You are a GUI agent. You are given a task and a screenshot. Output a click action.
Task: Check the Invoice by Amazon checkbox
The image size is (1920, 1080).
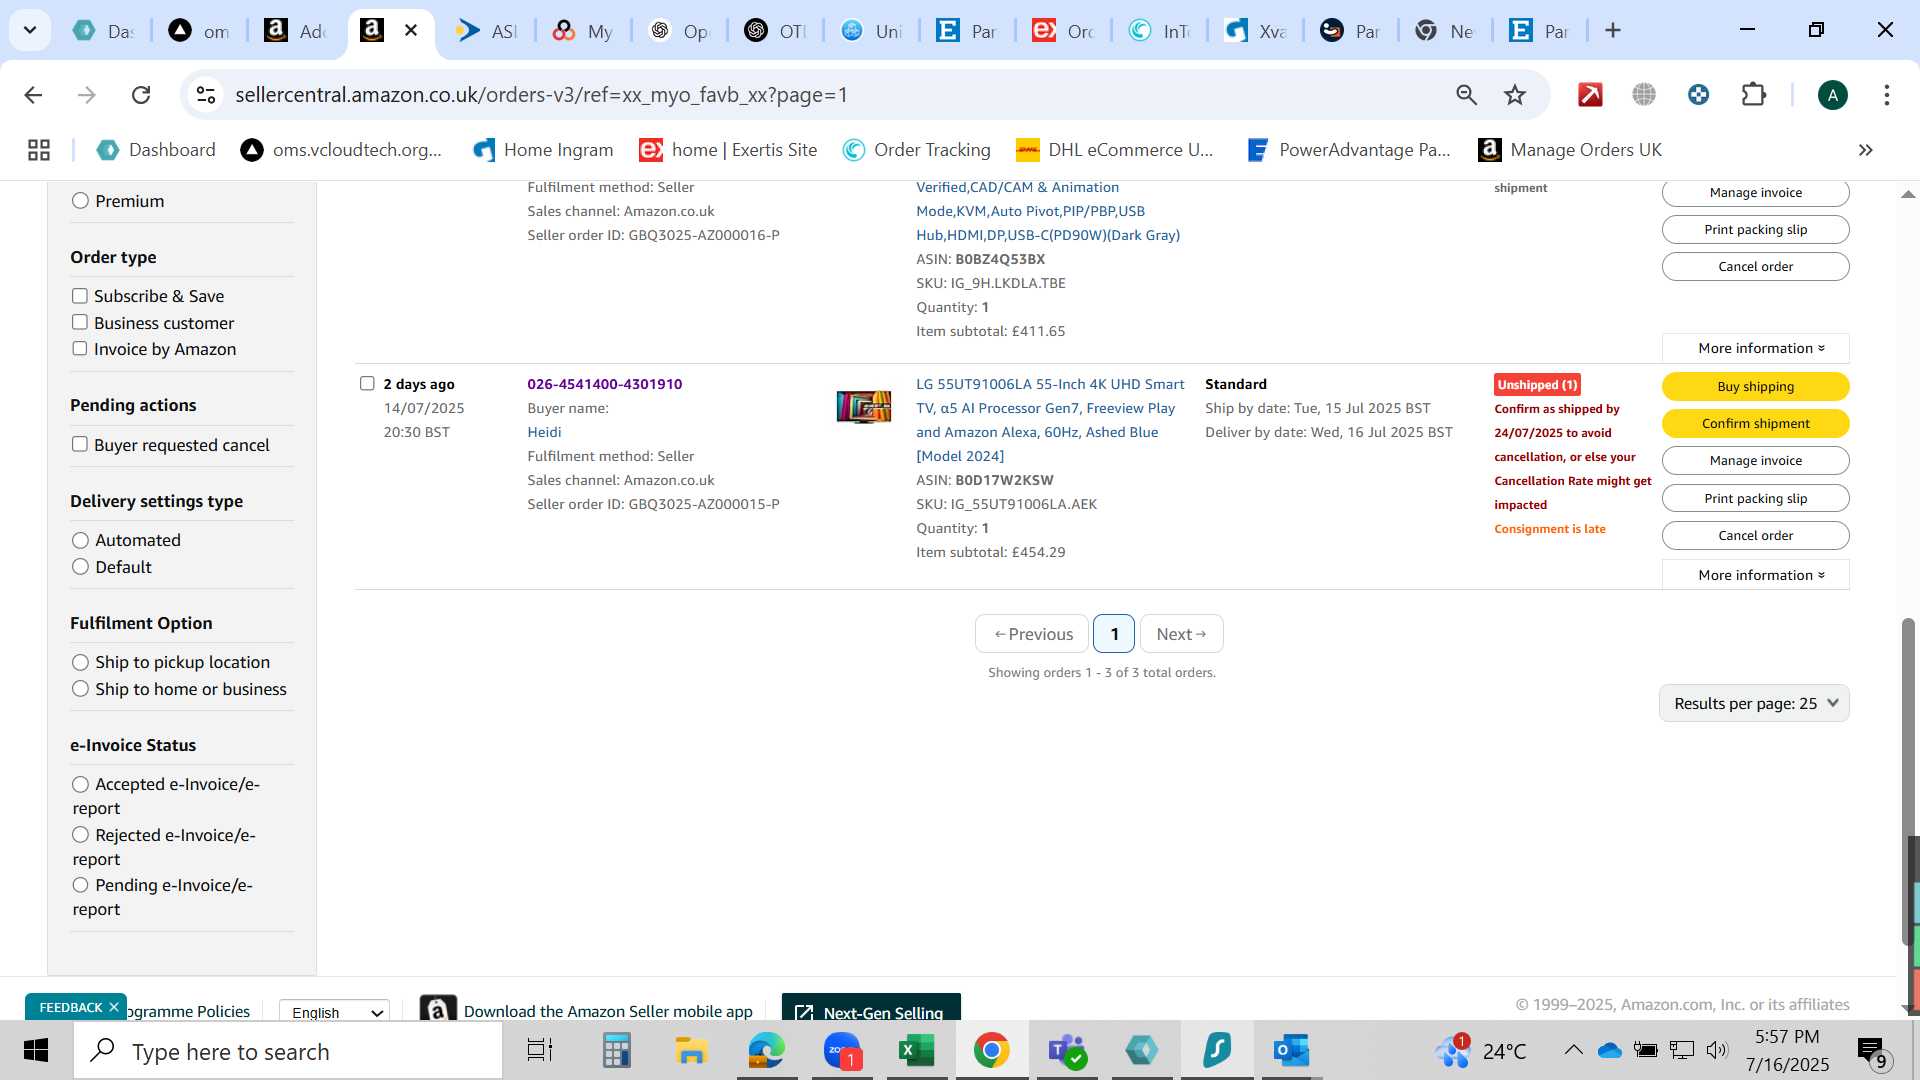click(80, 349)
